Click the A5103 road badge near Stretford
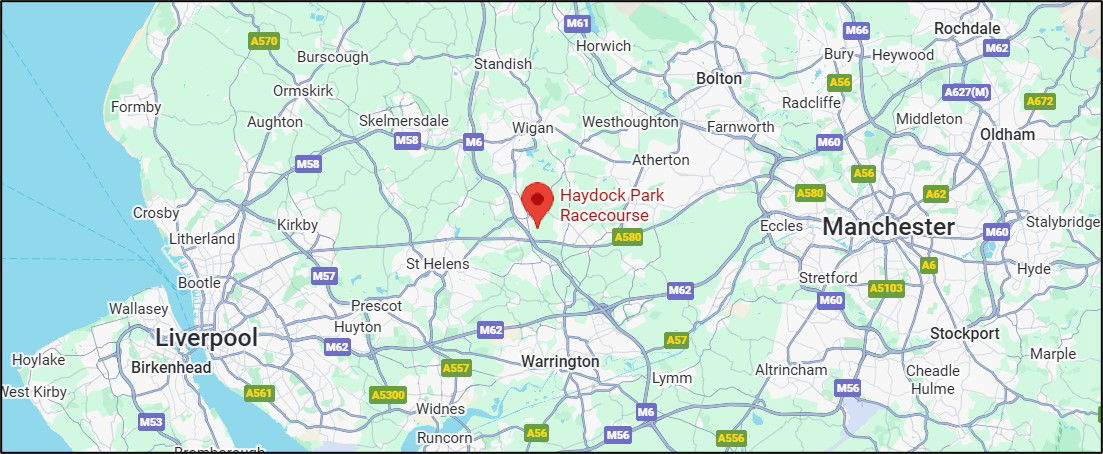The image size is (1103, 454). click(x=886, y=289)
